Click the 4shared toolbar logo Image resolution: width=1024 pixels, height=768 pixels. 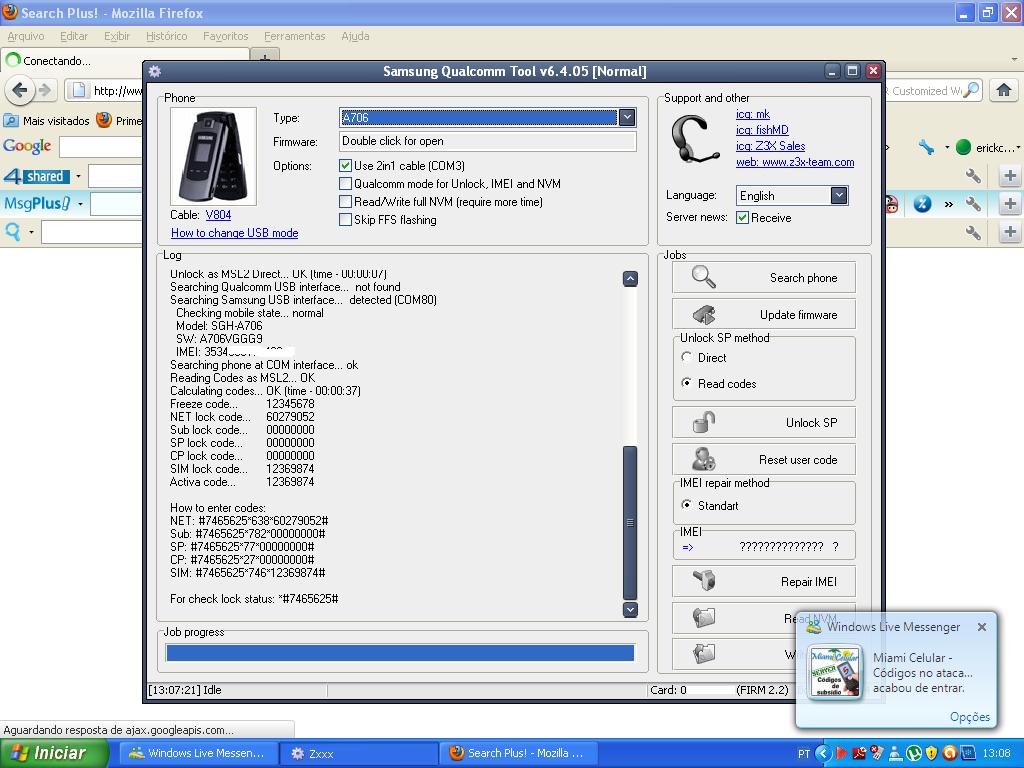click(37, 176)
